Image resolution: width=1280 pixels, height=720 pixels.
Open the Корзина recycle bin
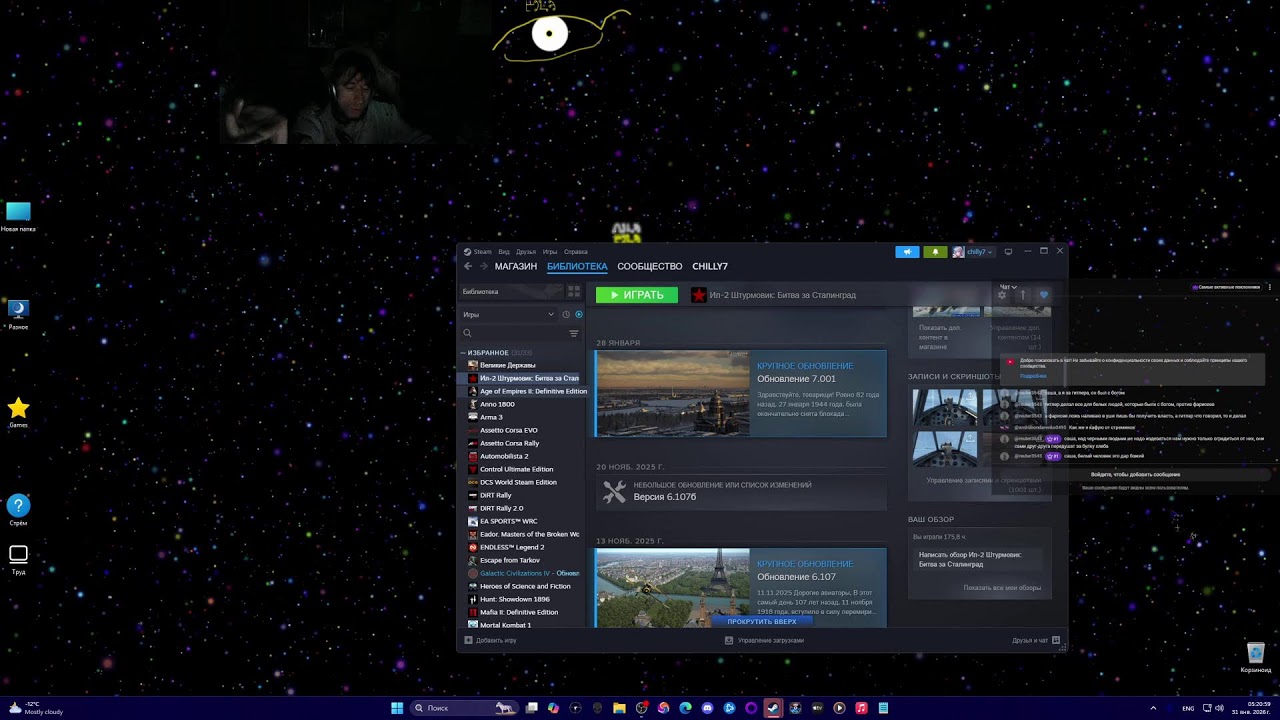(x=1256, y=657)
